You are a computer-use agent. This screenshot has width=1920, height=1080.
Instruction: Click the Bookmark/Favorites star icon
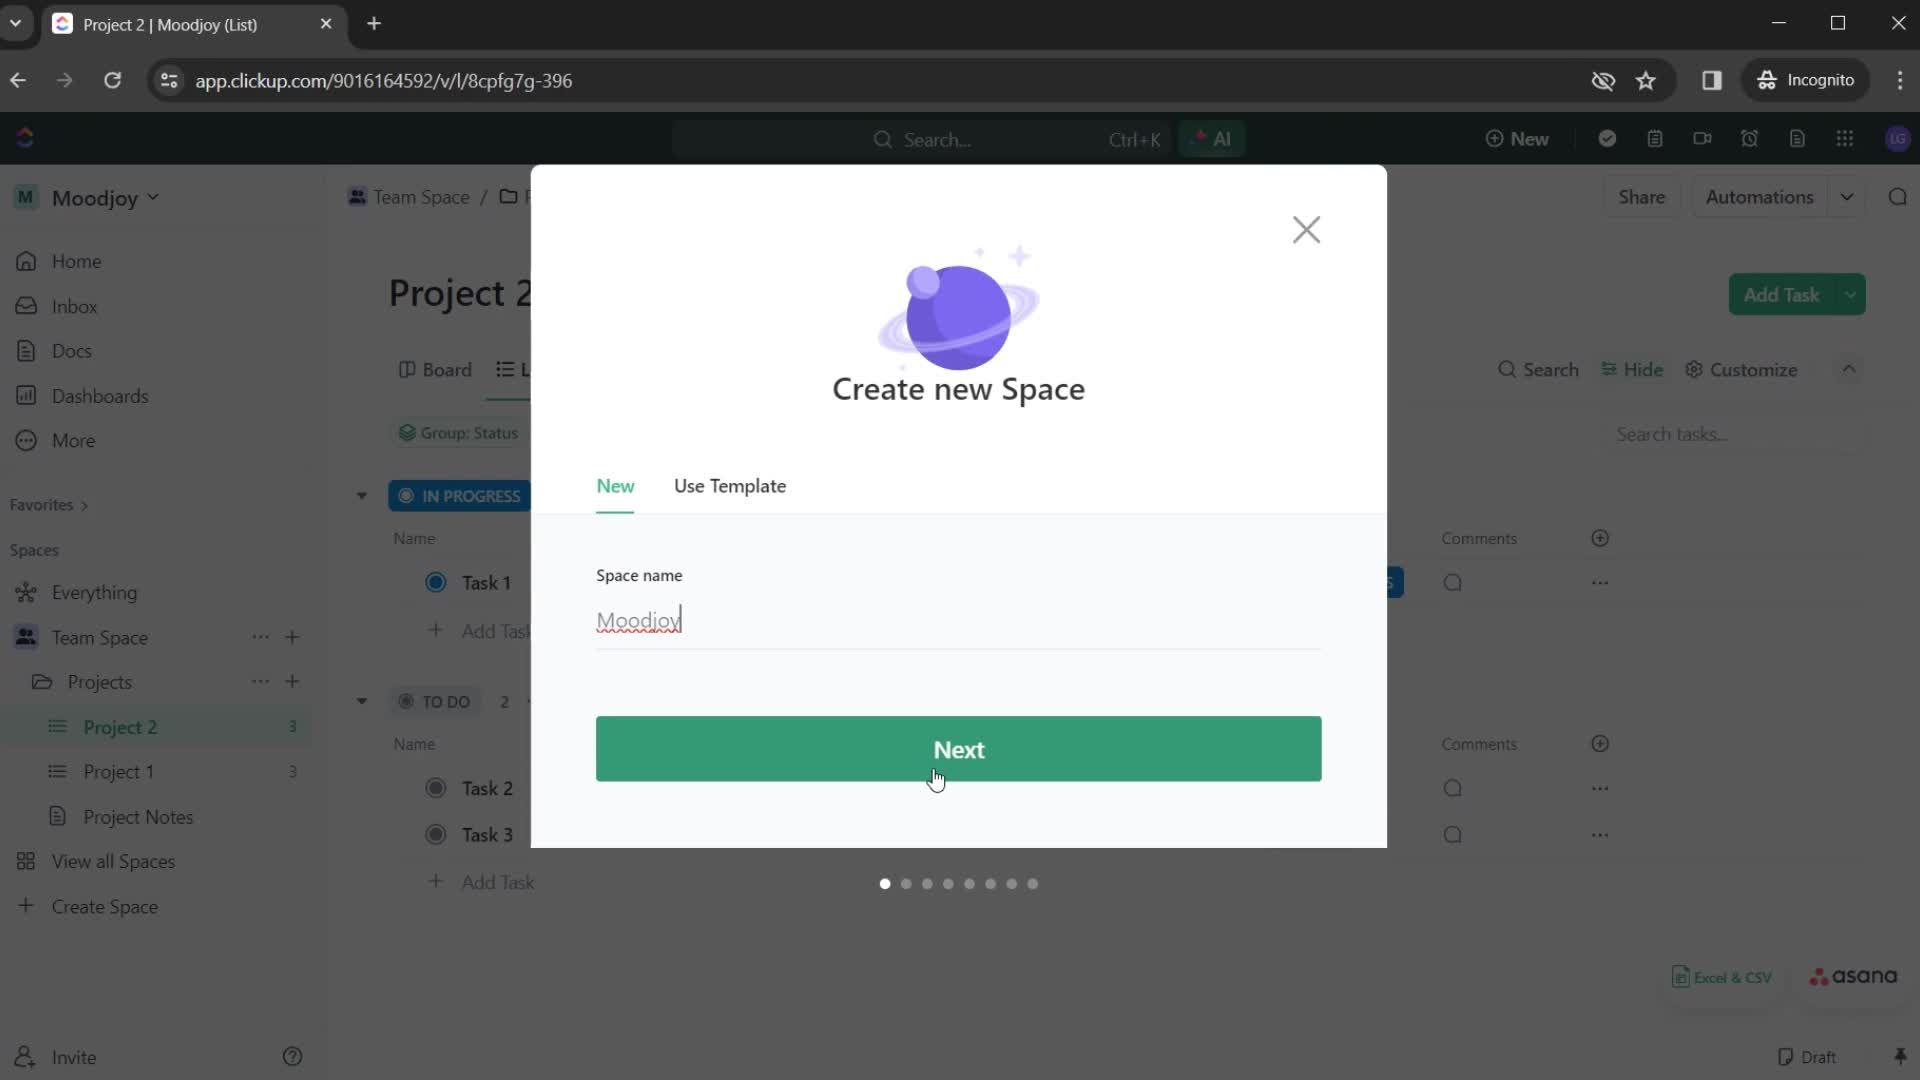[1647, 80]
